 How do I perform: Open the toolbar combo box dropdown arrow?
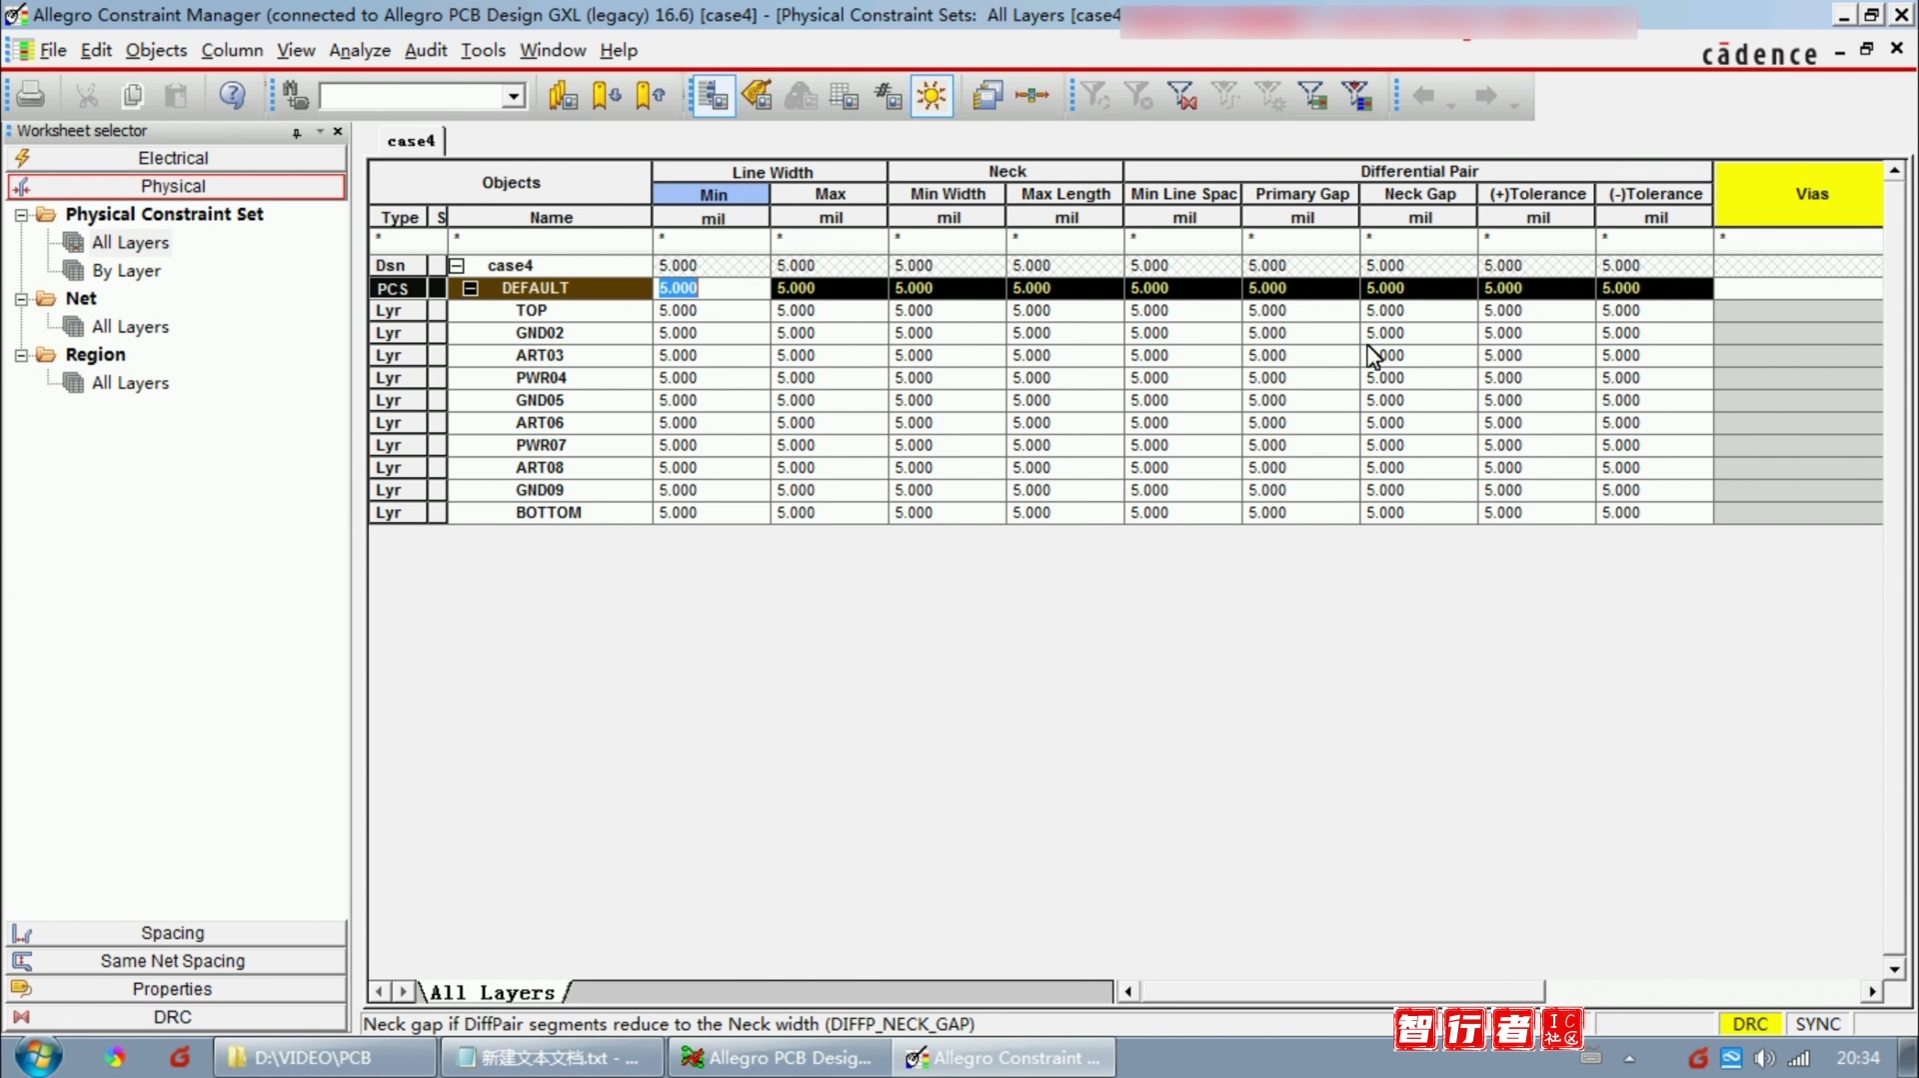click(513, 96)
